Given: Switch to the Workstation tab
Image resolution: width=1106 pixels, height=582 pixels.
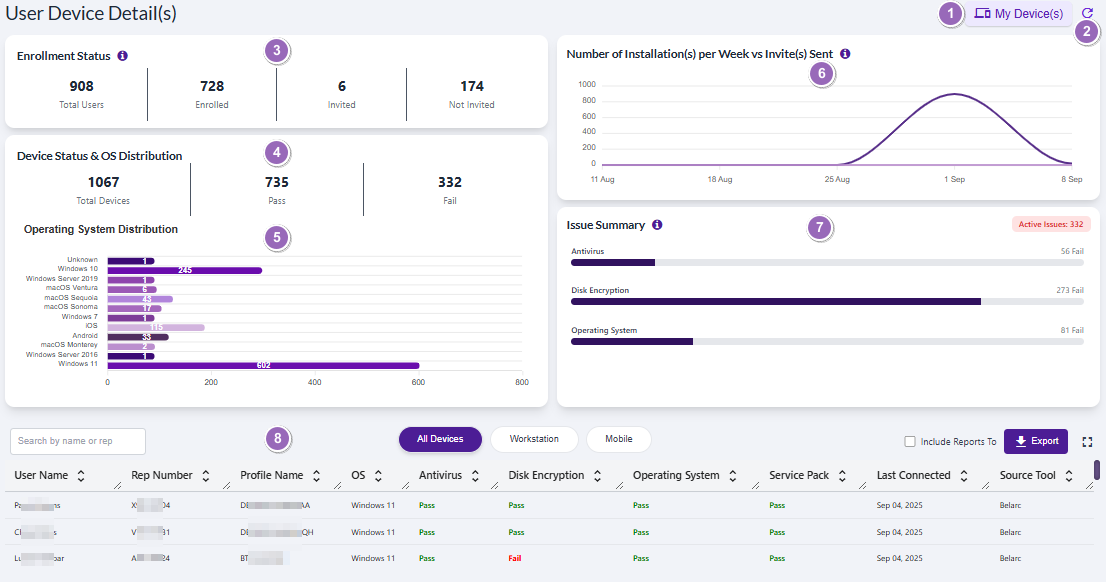Looking at the screenshot, I should tap(534, 439).
